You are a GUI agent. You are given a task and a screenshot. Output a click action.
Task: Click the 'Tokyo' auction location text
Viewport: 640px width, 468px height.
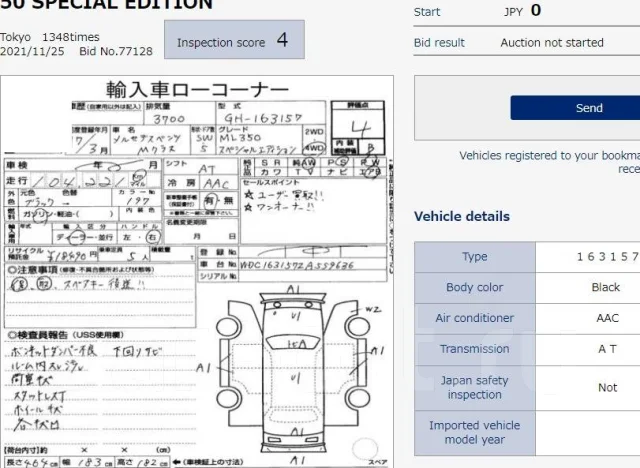(15, 37)
